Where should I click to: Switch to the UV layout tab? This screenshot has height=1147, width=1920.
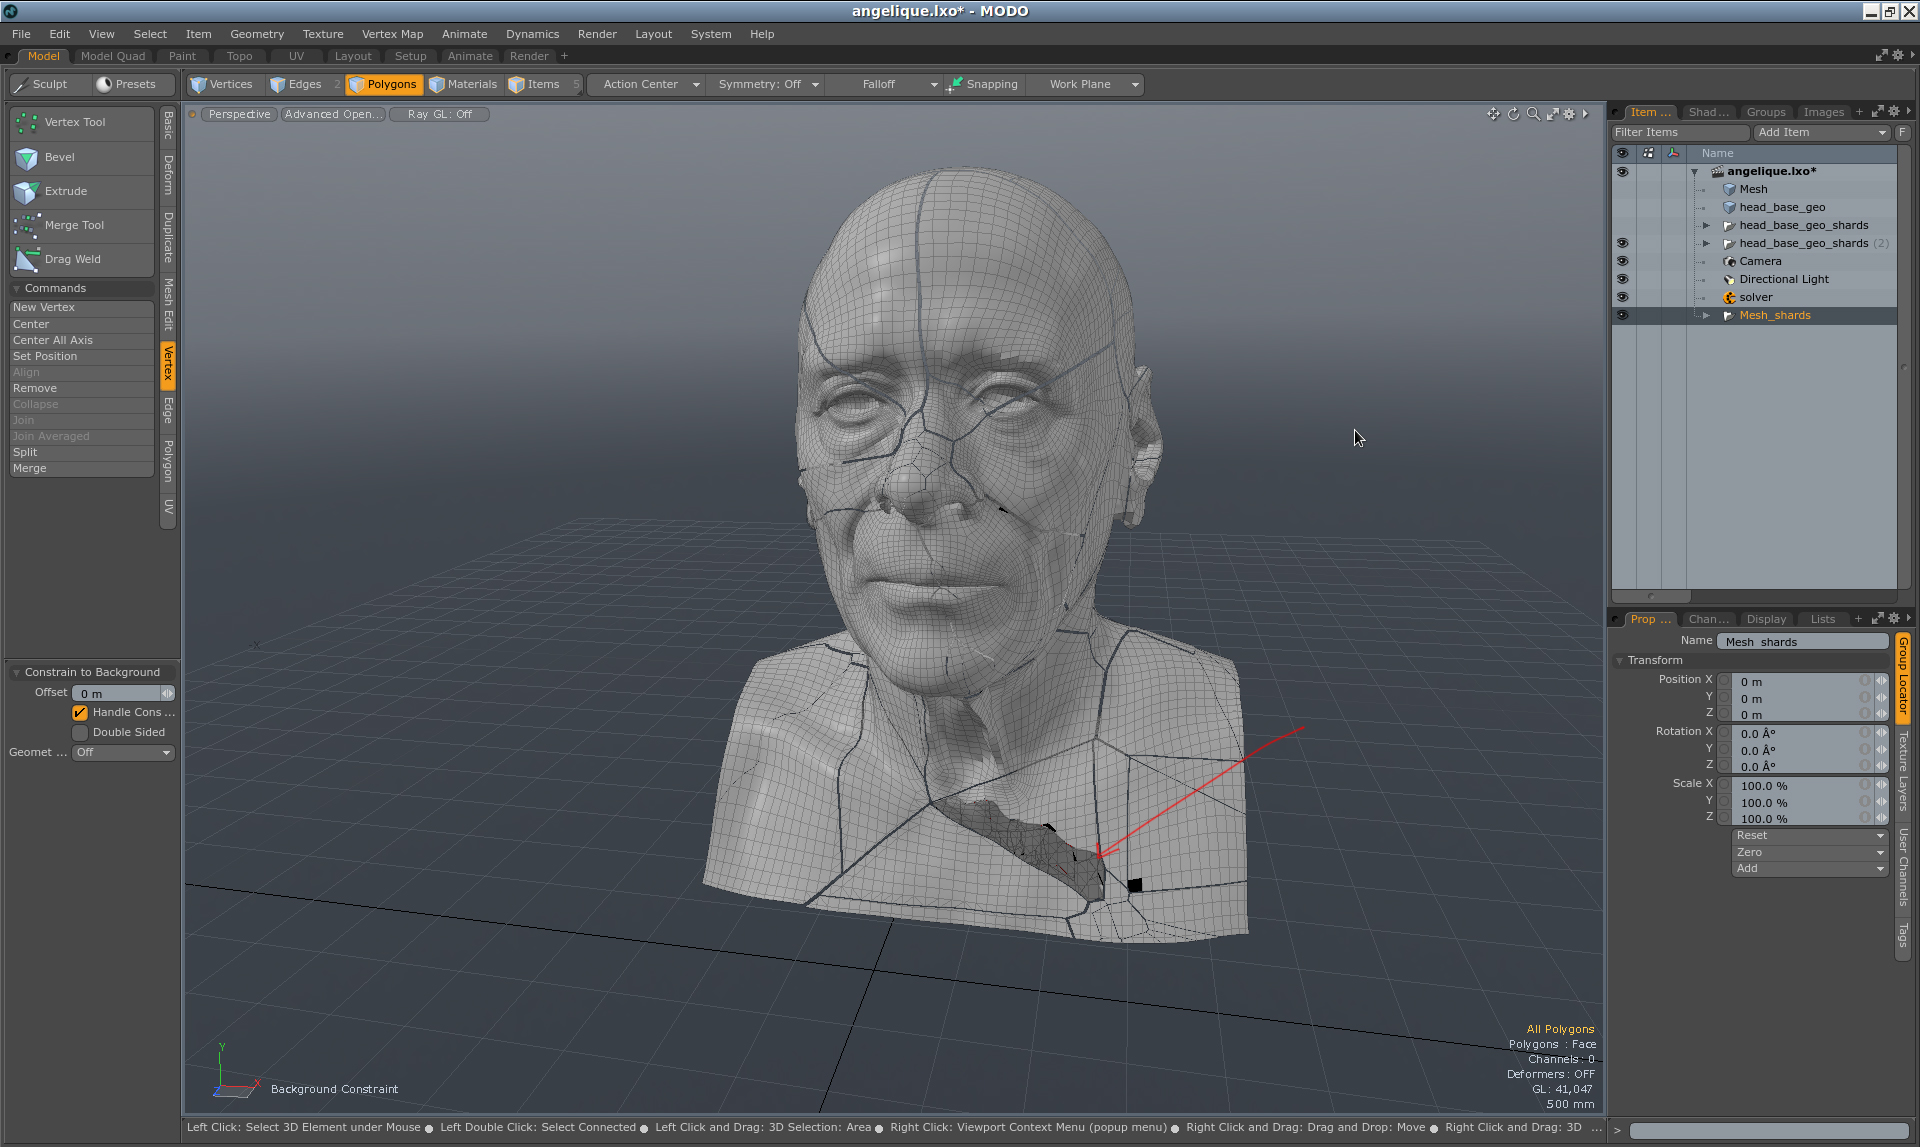[296, 57]
